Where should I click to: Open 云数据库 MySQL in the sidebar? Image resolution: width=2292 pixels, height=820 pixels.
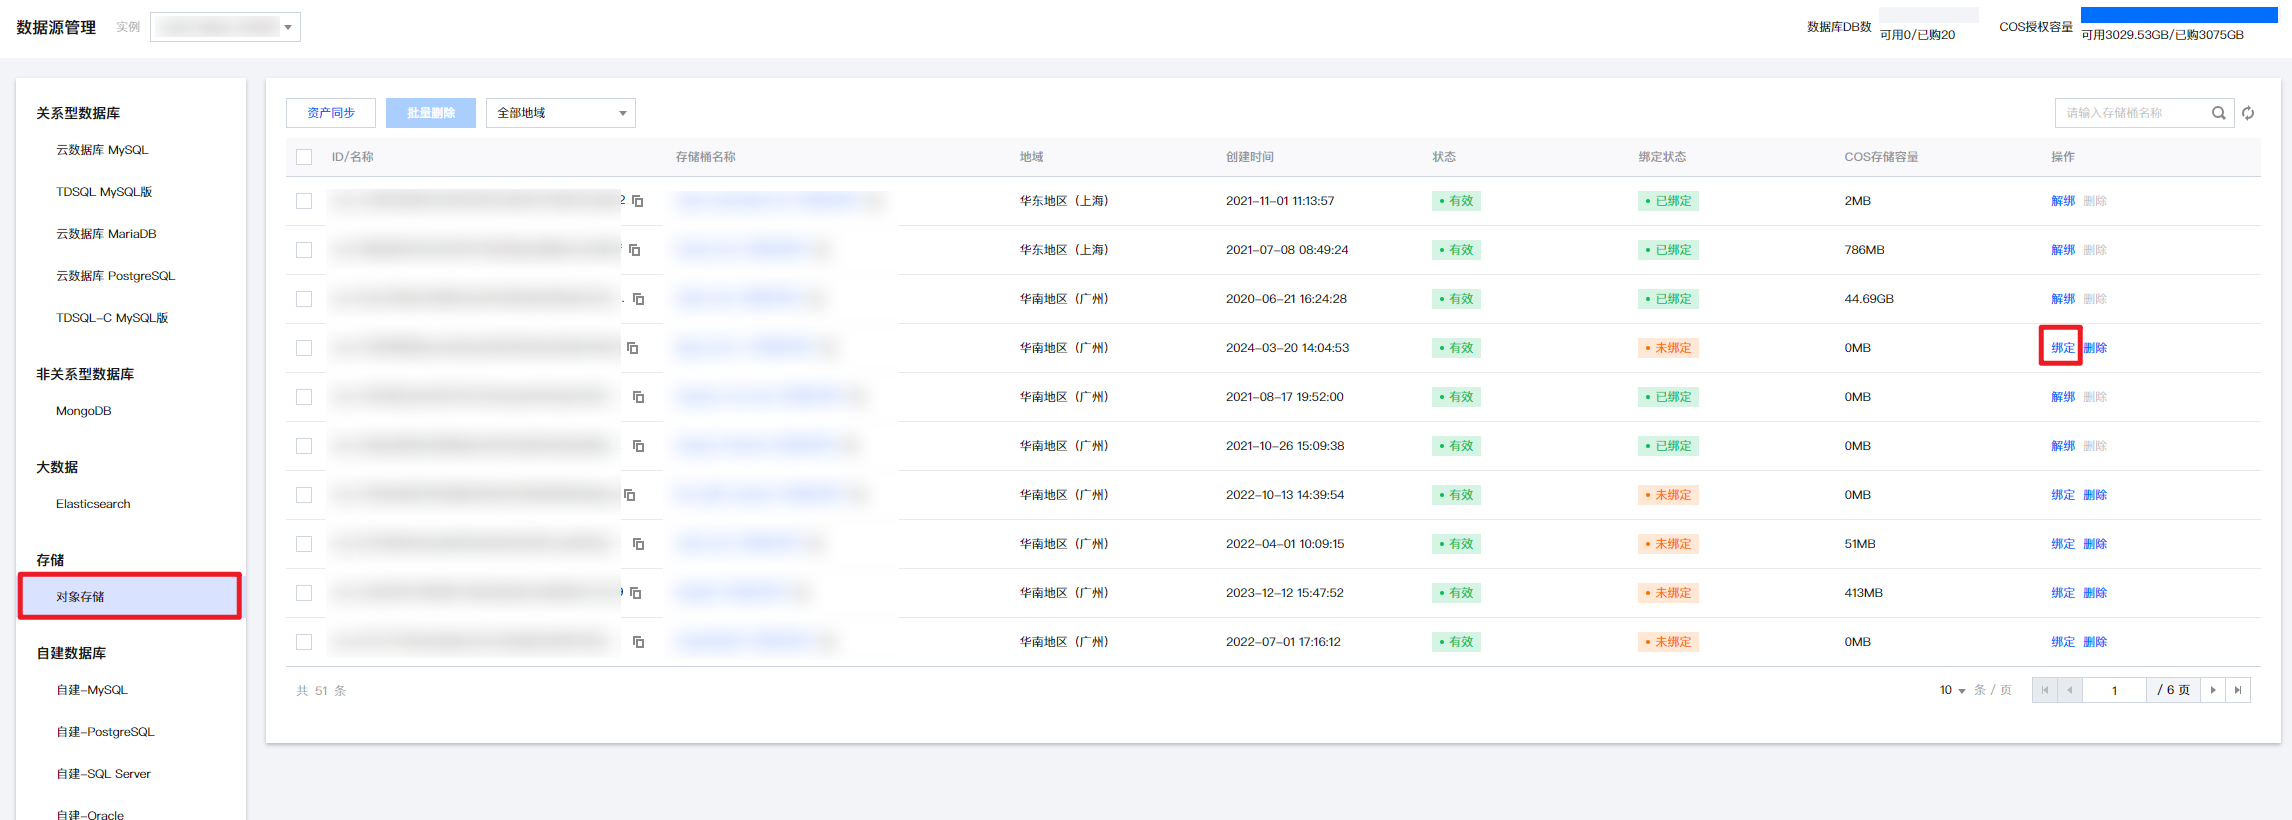tap(102, 150)
